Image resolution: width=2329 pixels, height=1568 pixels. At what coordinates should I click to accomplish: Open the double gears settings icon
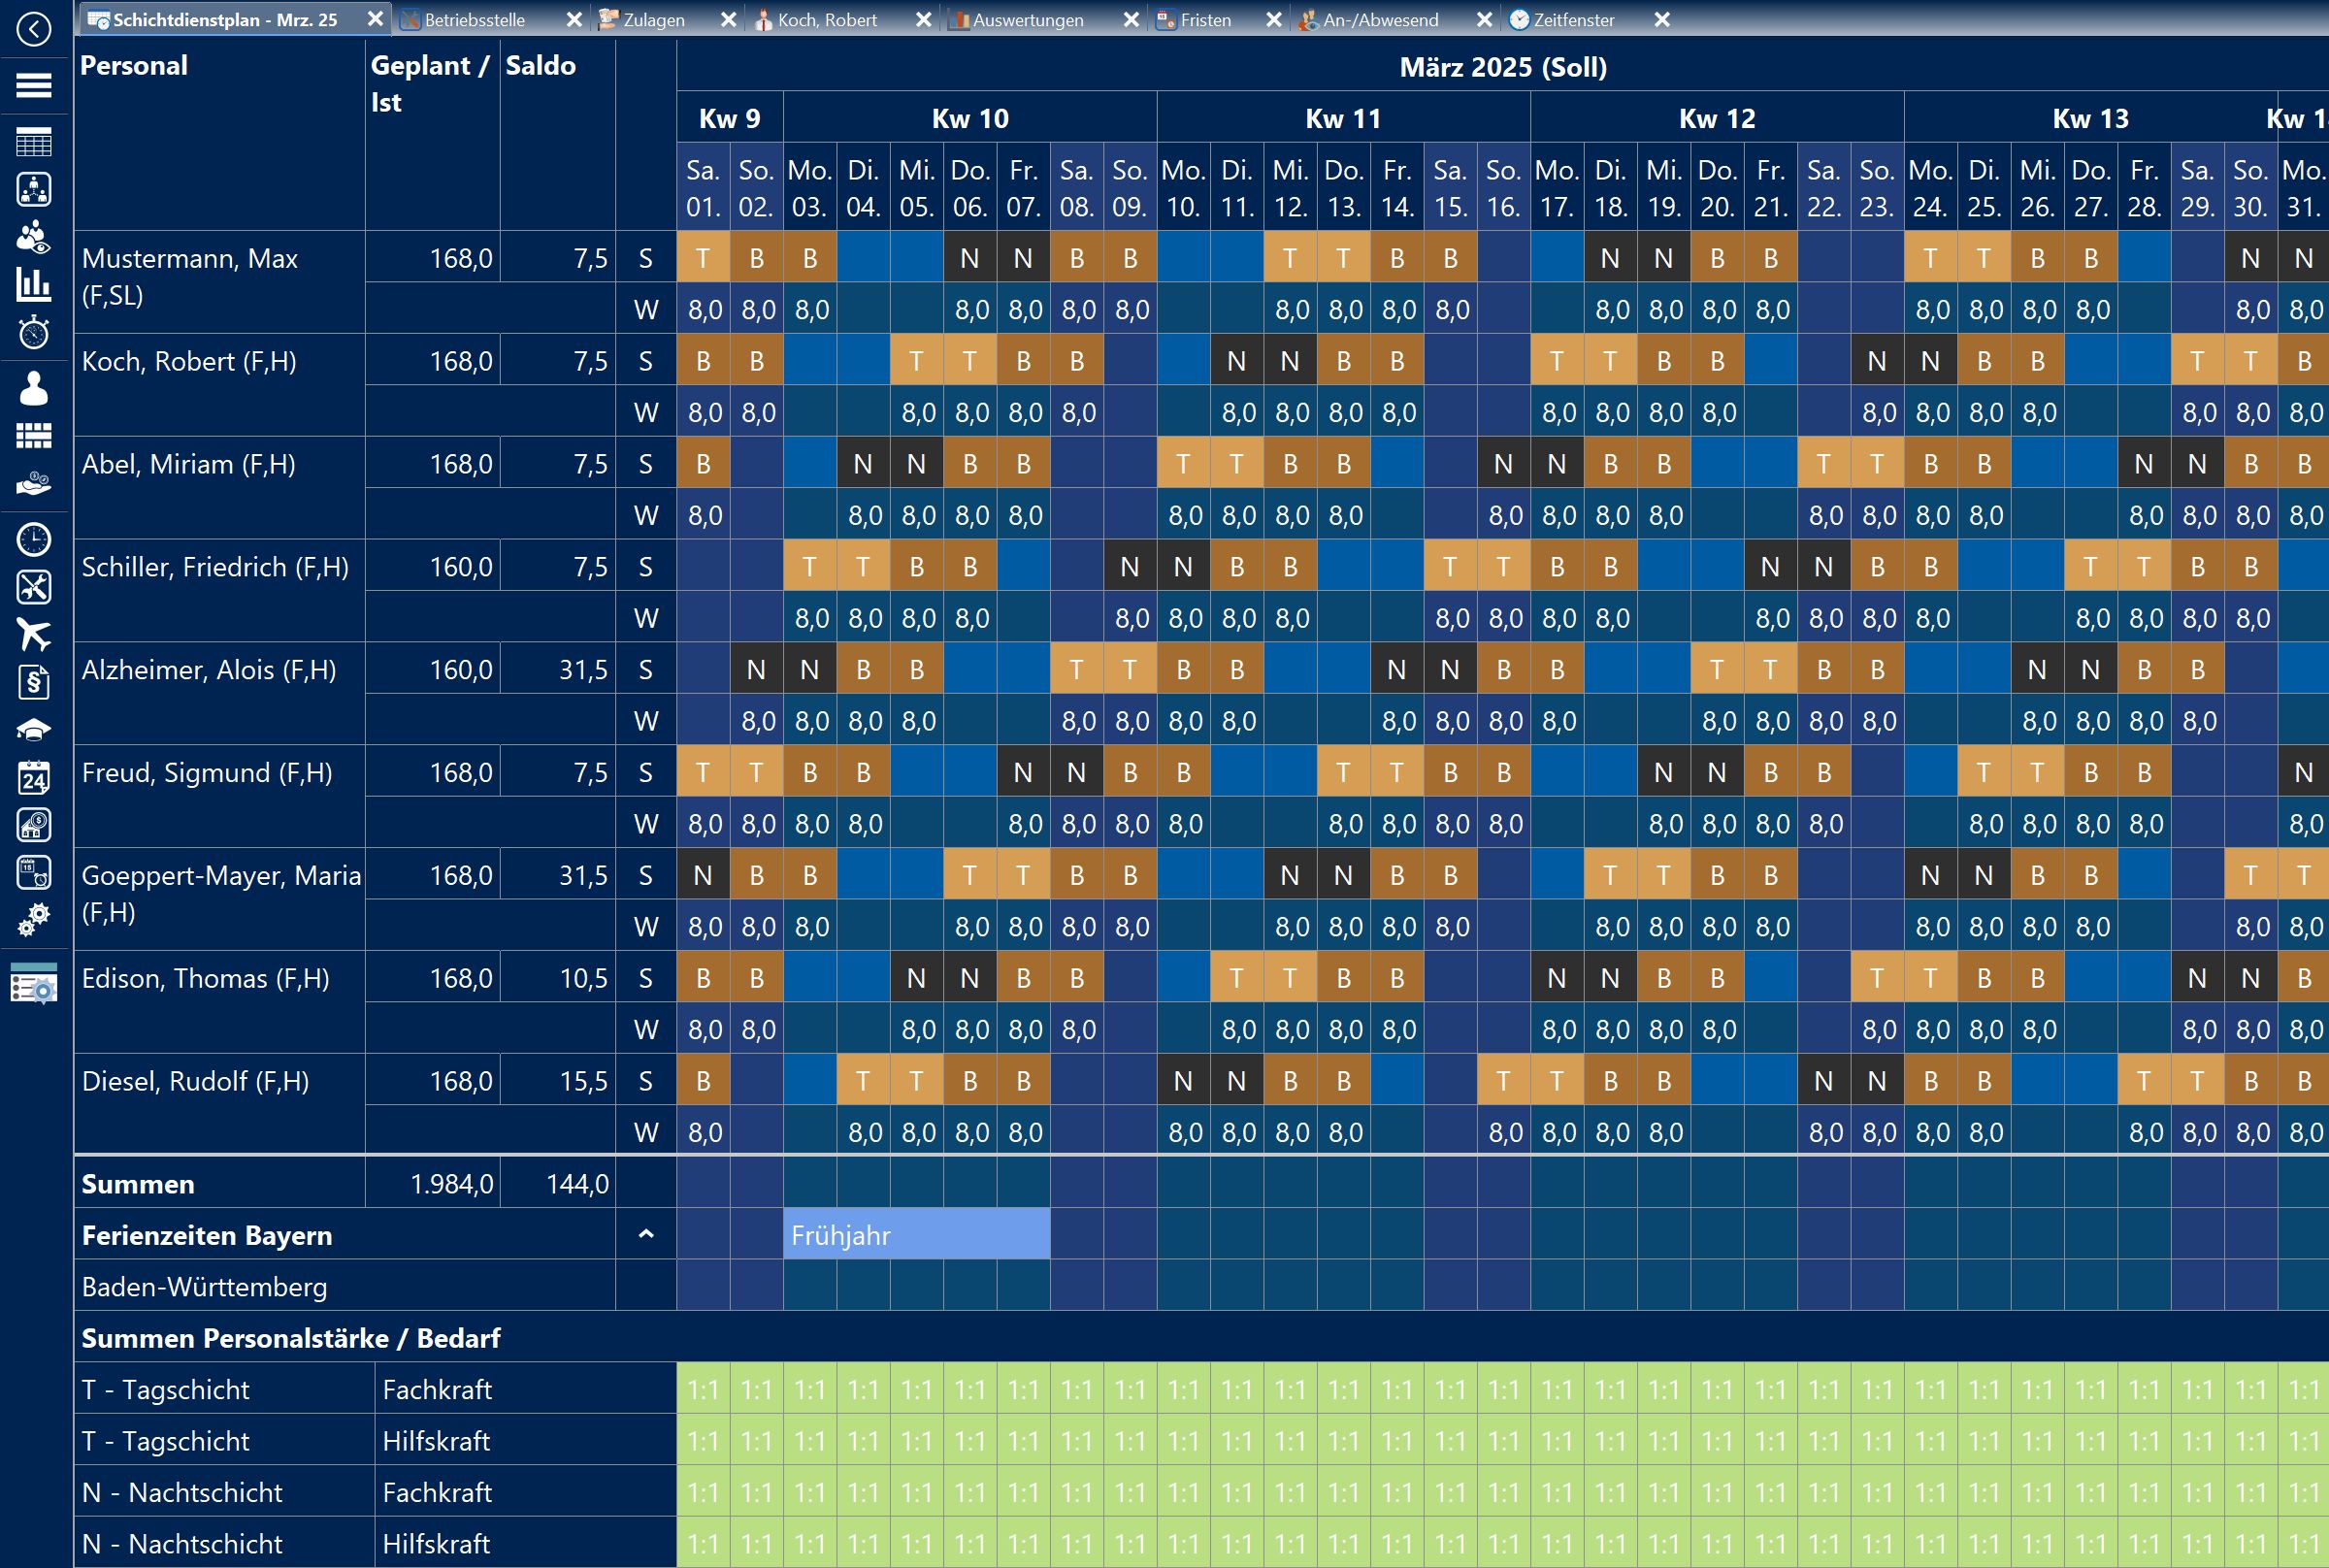click(x=34, y=919)
